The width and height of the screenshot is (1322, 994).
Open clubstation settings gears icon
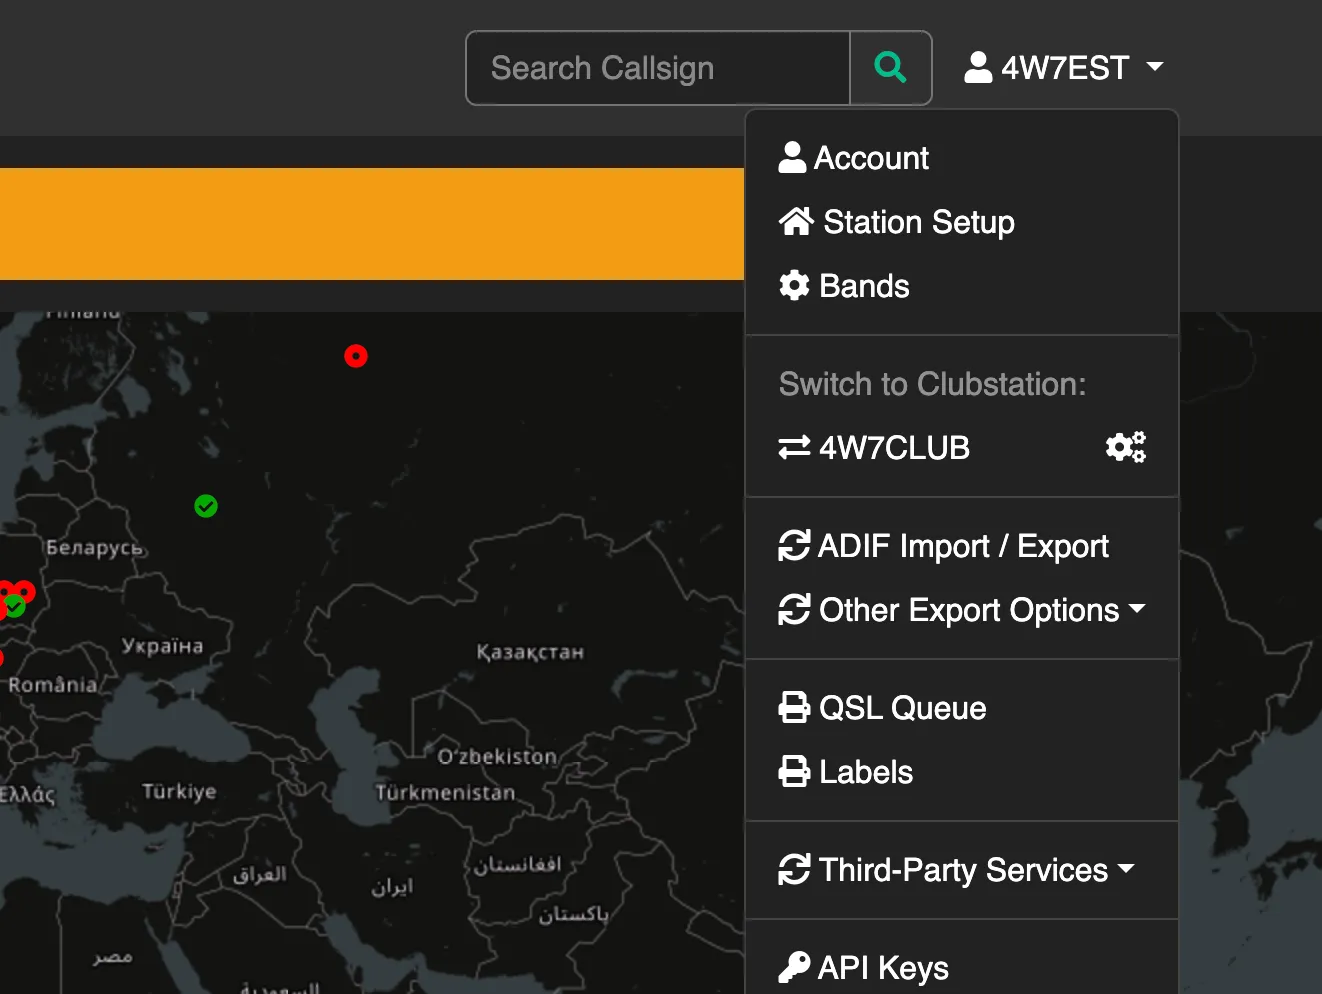tap(1125, 447)
